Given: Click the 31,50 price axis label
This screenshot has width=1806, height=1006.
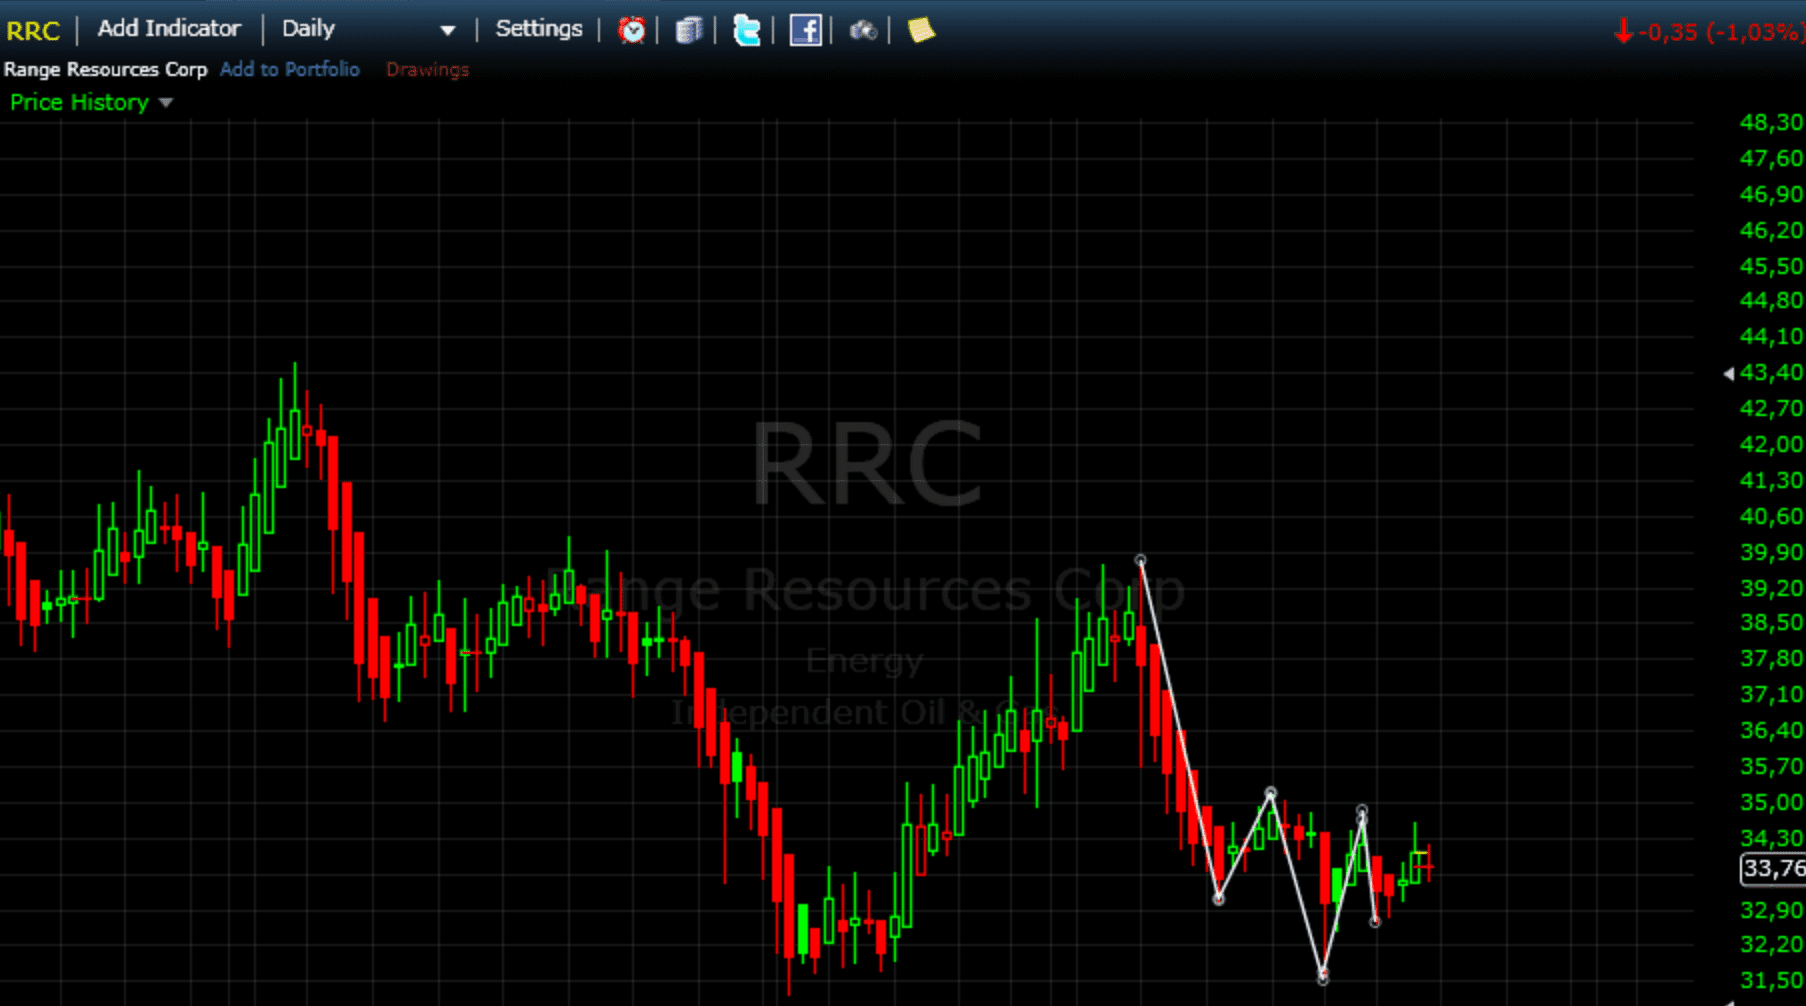Looking at the screenshot, I should (x=1771, y=980).
